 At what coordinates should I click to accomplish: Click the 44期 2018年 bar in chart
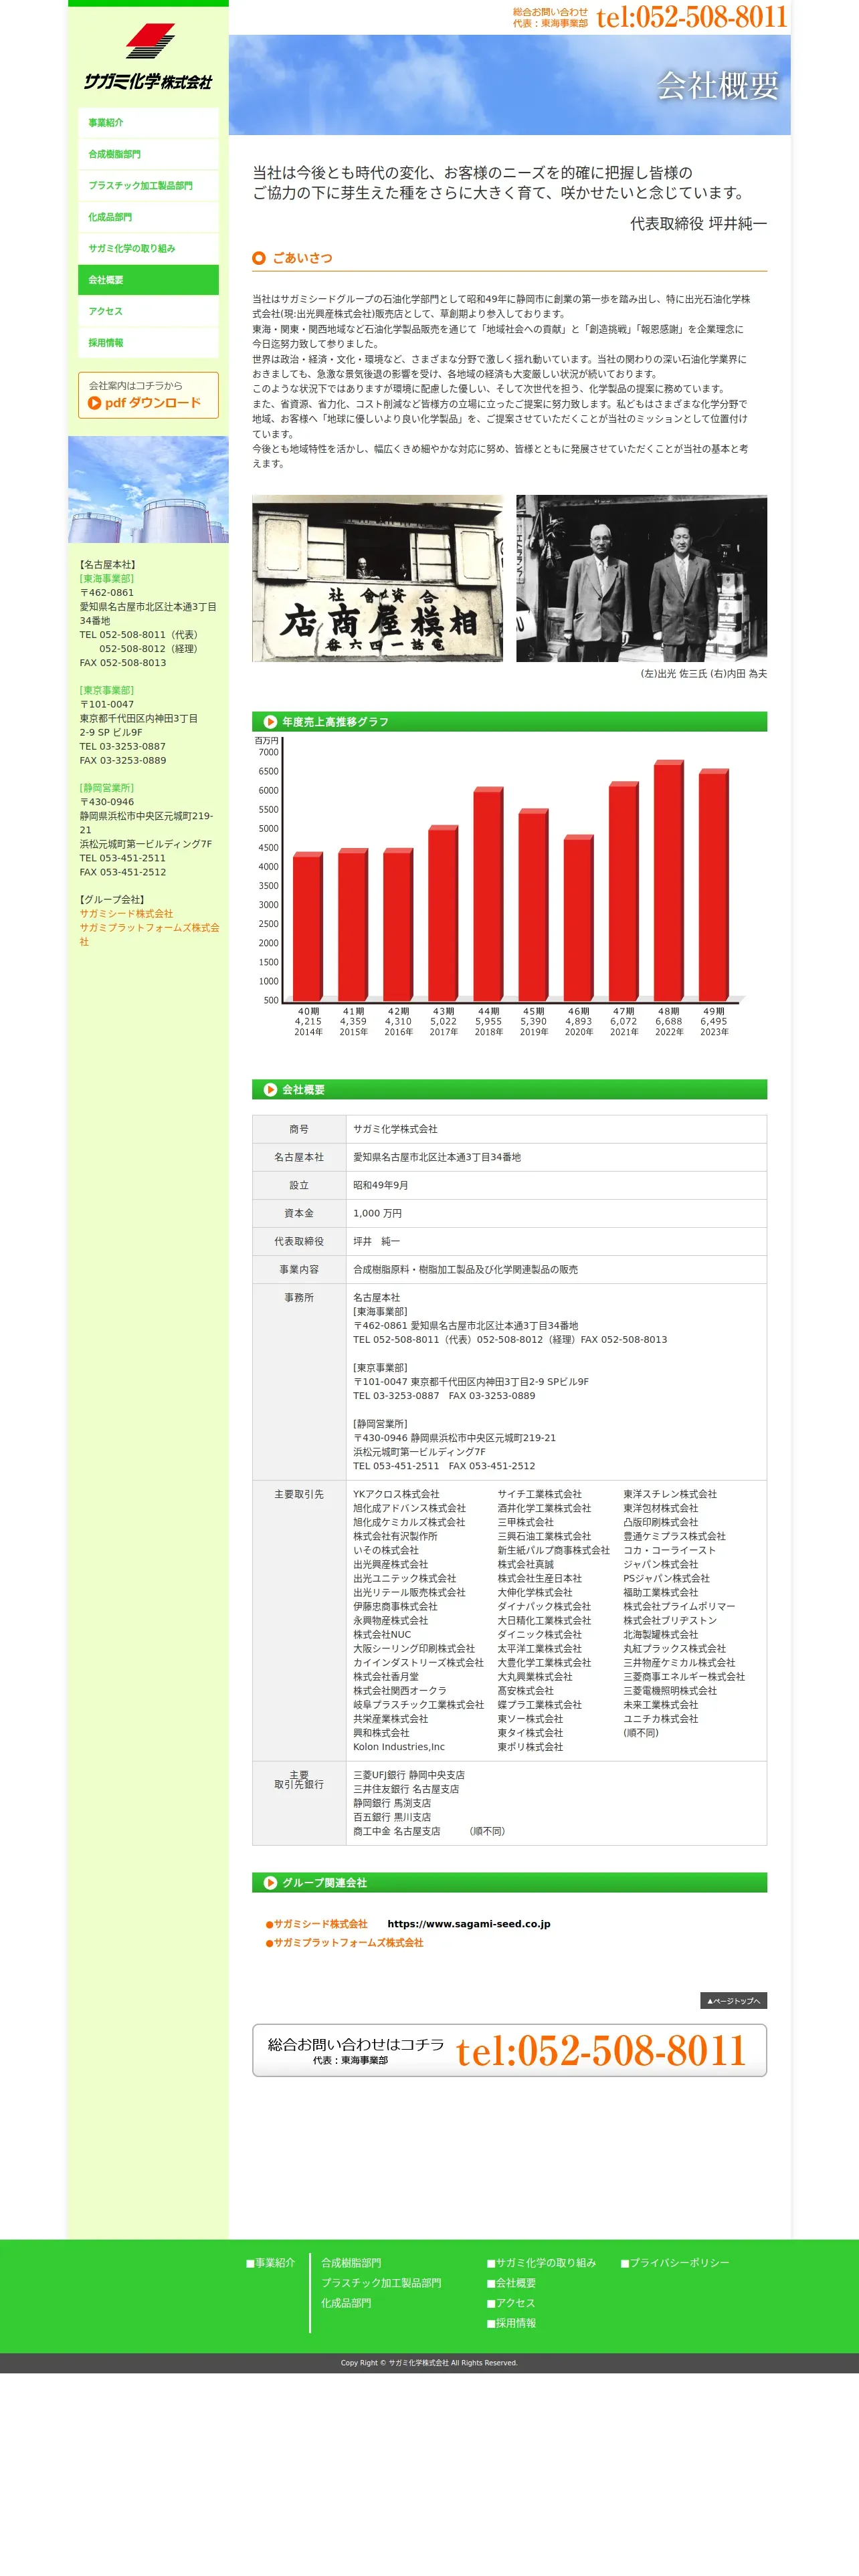coord(489,894)
